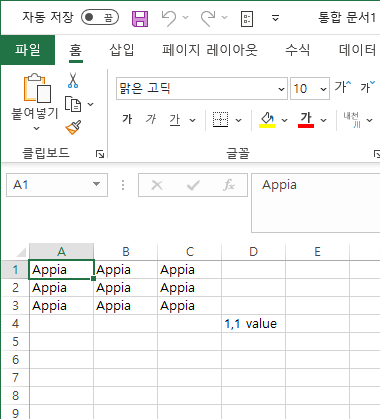This screenshot has width=380, height=419.
Task: Select column D header
Action: coord(254,252)
